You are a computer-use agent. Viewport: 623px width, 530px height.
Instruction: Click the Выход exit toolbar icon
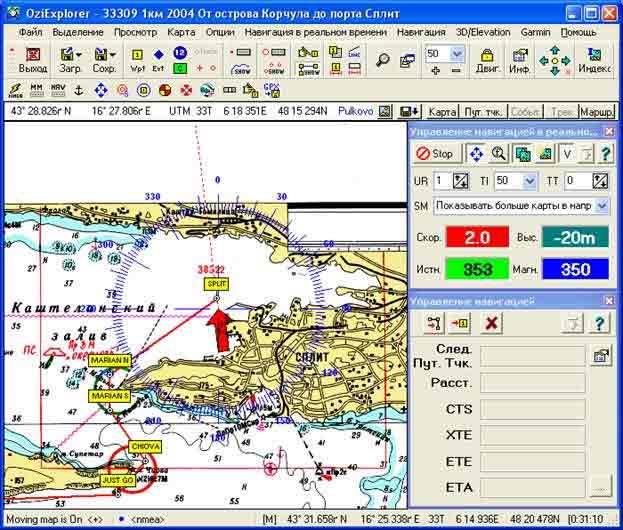(x=33, y=60)
